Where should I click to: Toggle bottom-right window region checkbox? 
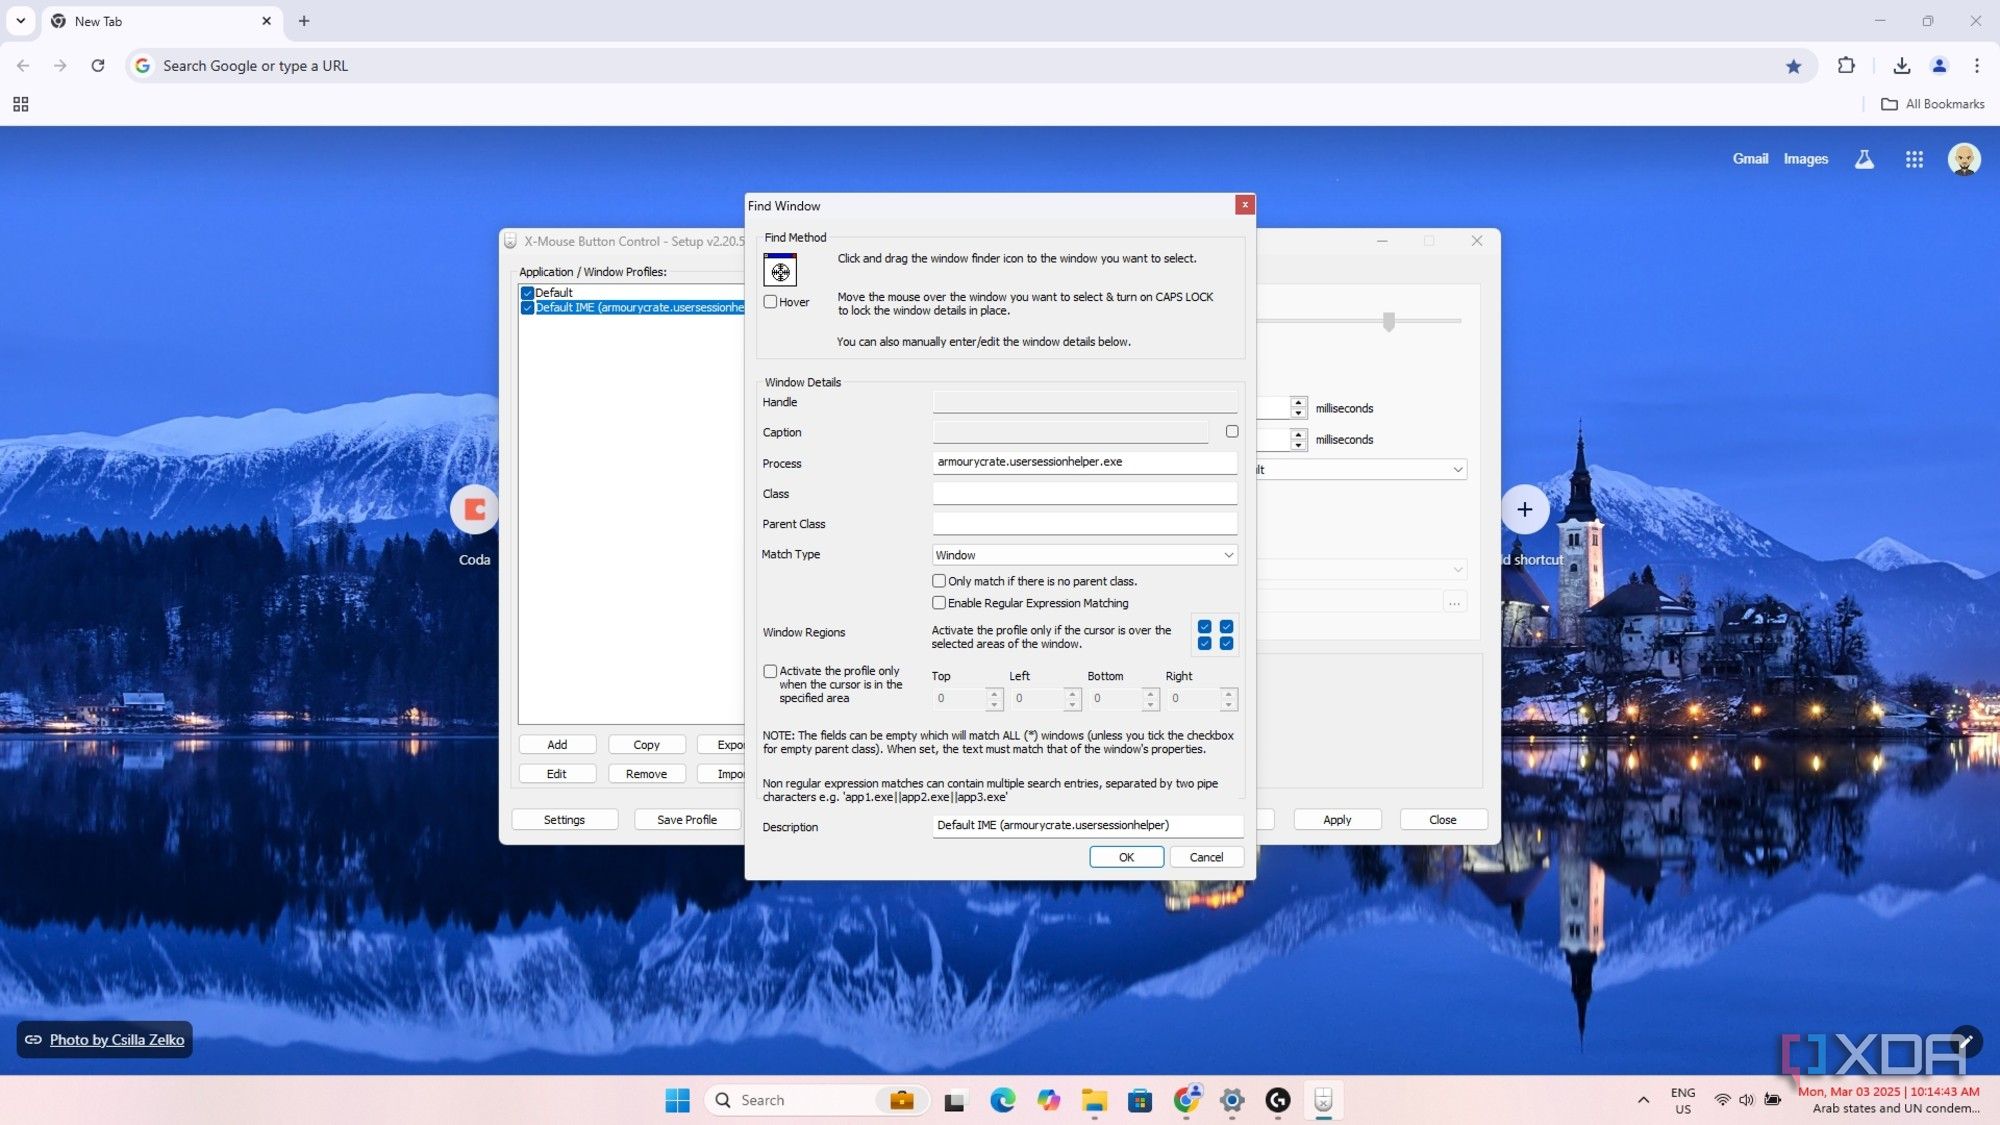click(x=1227, y=644)
